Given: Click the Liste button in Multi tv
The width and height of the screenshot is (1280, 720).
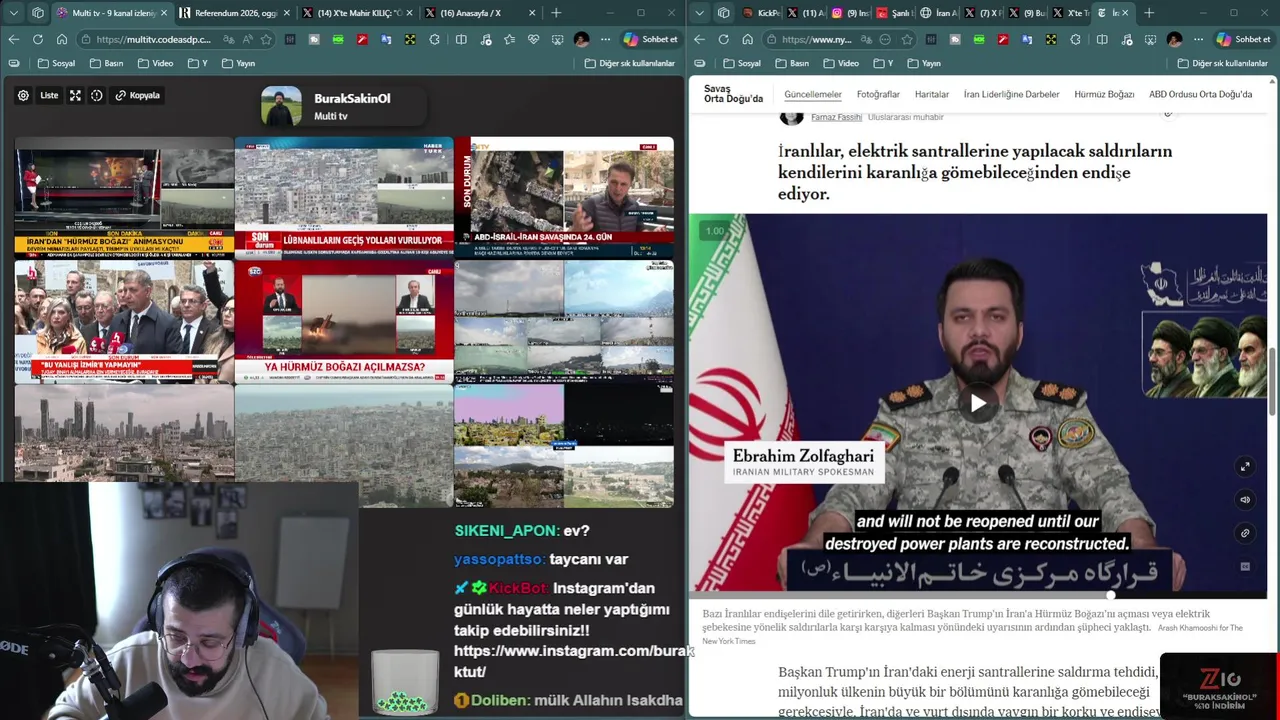Looking at the screenshot, I should 49,95.
